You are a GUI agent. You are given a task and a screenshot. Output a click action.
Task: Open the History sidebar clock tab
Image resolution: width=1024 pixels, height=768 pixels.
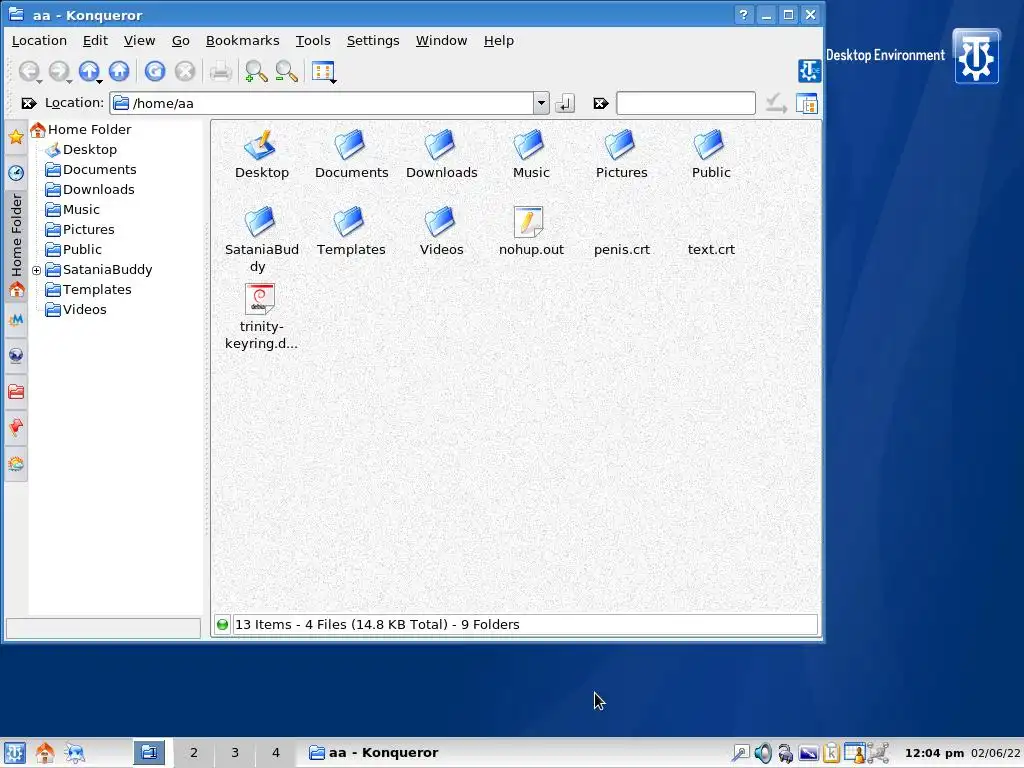point(16,172)
